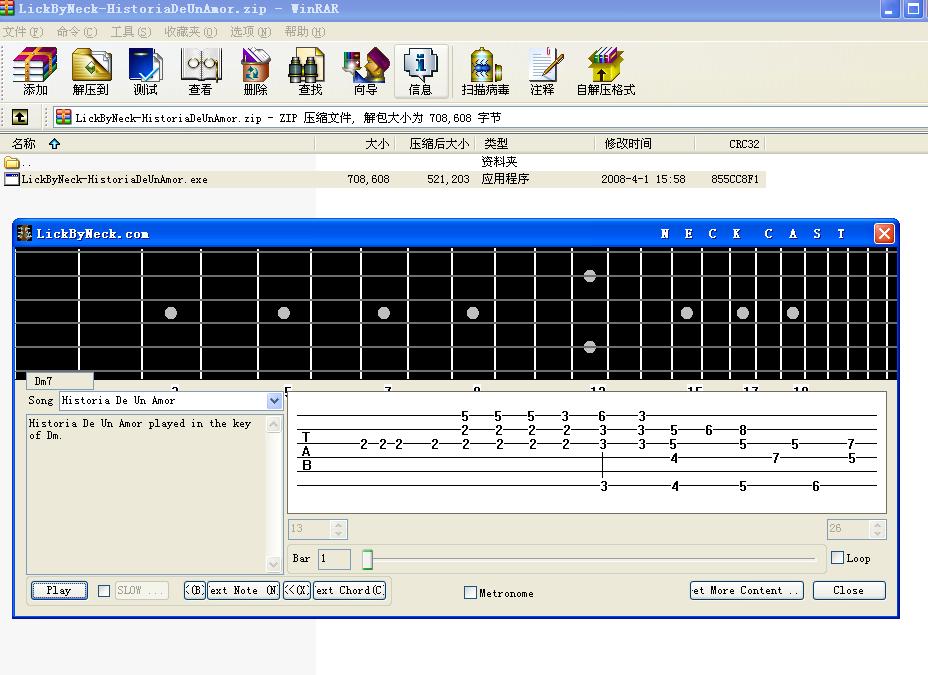
Task: Sort the file list by 名称 (Name) column
Action: pos(157,143)
